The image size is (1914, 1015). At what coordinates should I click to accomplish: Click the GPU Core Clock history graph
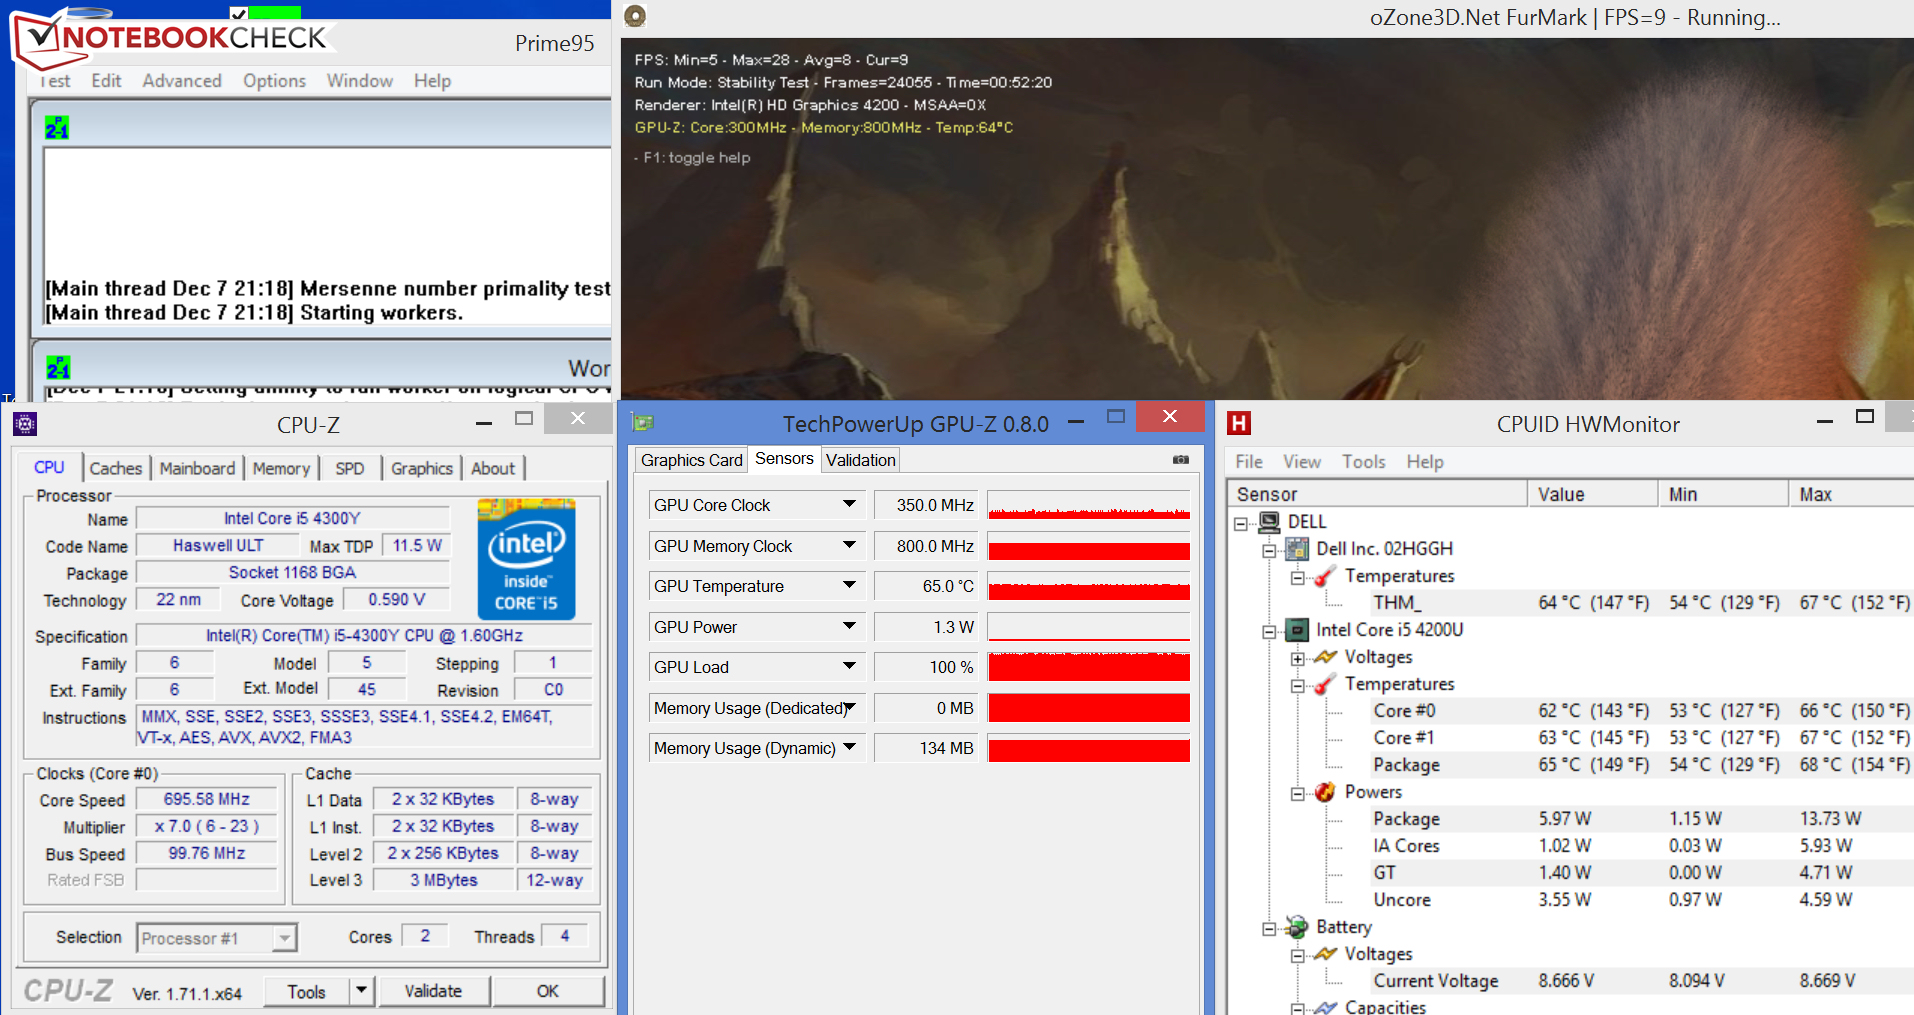1089,505
